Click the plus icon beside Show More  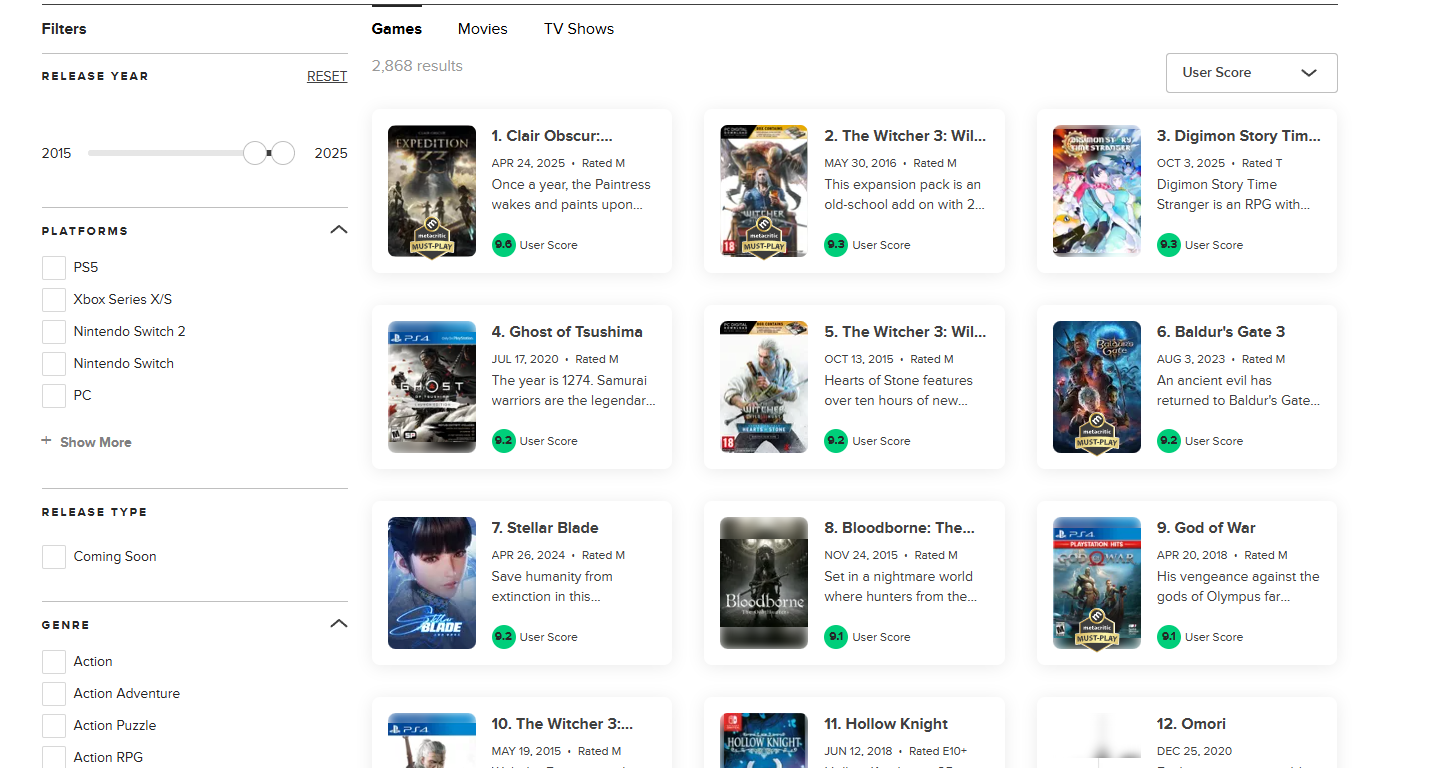click(46, 441)
